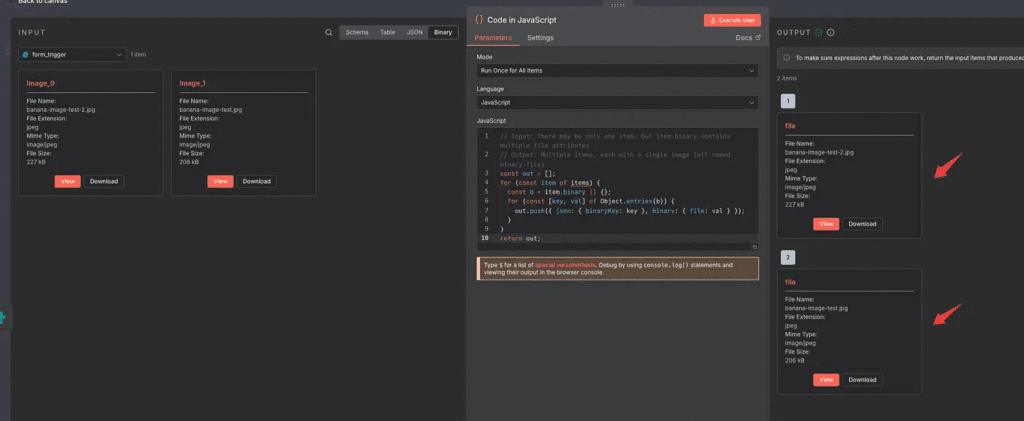Image resolution: width=1024 pixels, height=421 pixels.
Task: Click the search icon in Input panel
Action: coord(329,32)
